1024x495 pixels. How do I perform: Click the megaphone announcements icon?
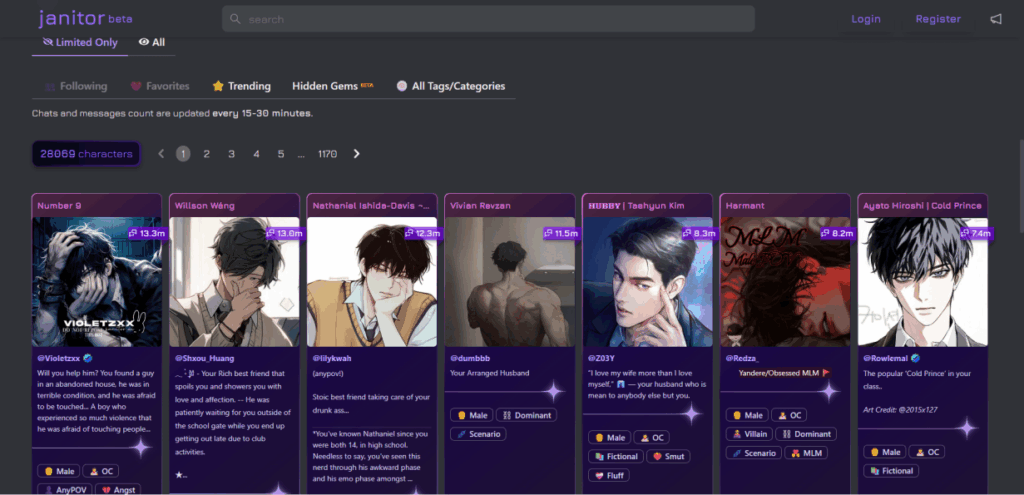point(995,19)
